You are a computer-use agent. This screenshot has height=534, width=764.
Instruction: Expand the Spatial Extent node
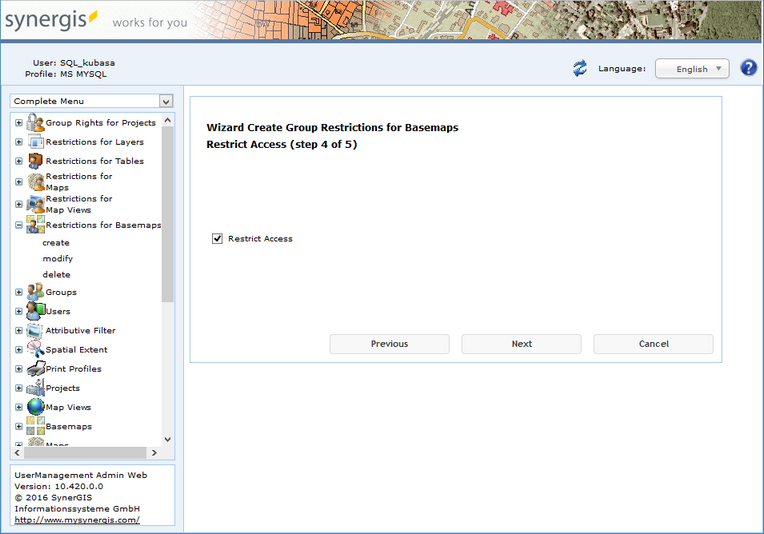tap(19, 349)
